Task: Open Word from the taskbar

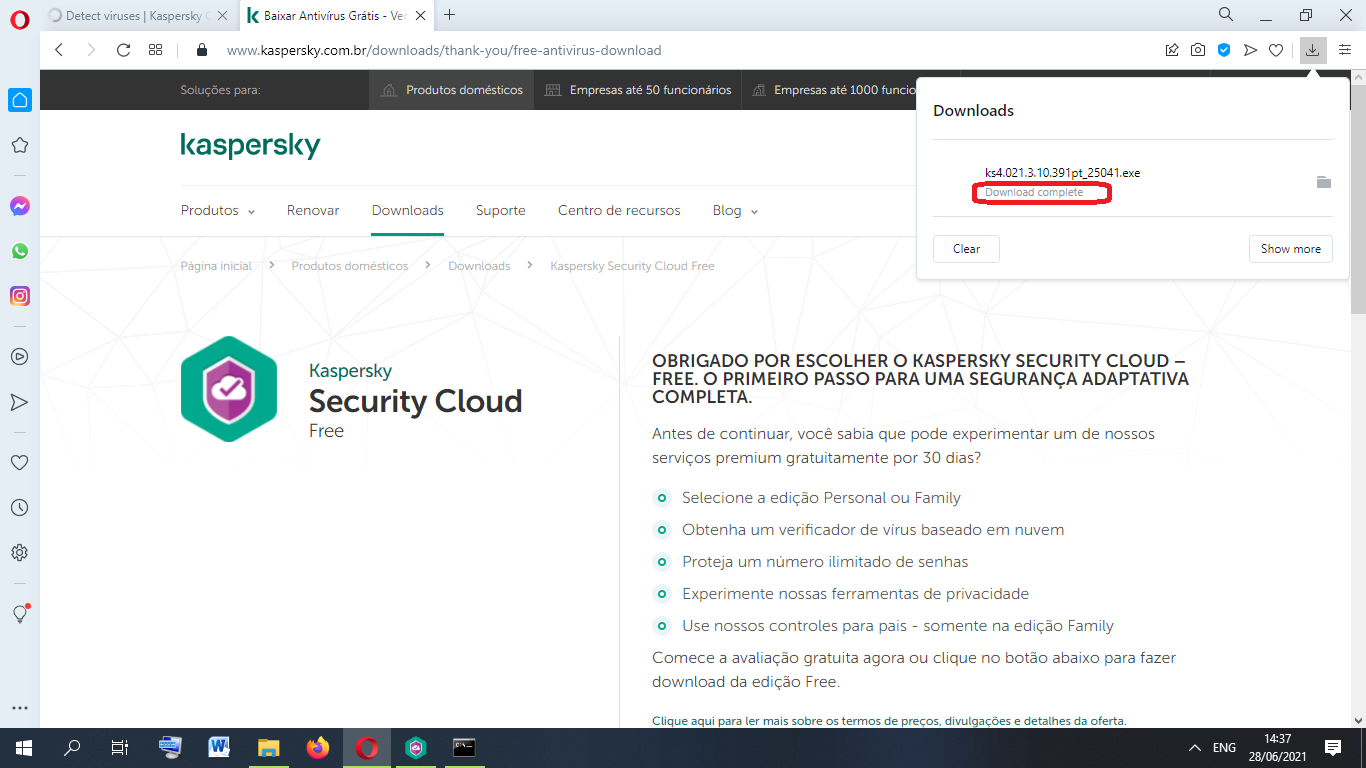Action: pos(219,748)
